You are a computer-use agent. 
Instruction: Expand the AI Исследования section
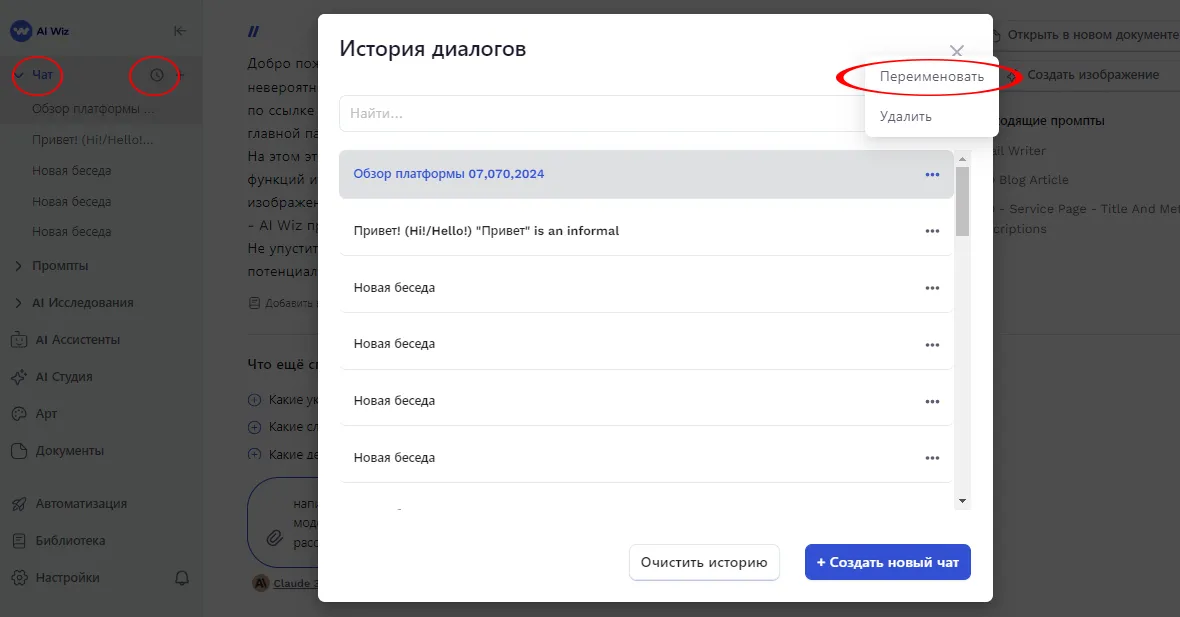click(18, 302)
